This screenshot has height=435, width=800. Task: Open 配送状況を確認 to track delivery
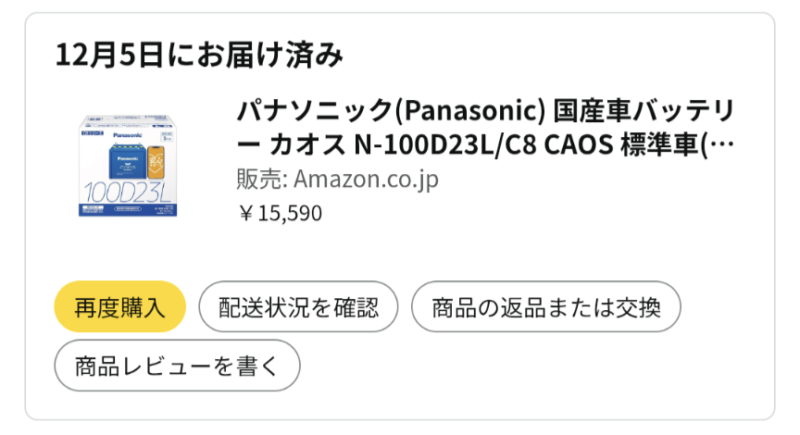299,307
